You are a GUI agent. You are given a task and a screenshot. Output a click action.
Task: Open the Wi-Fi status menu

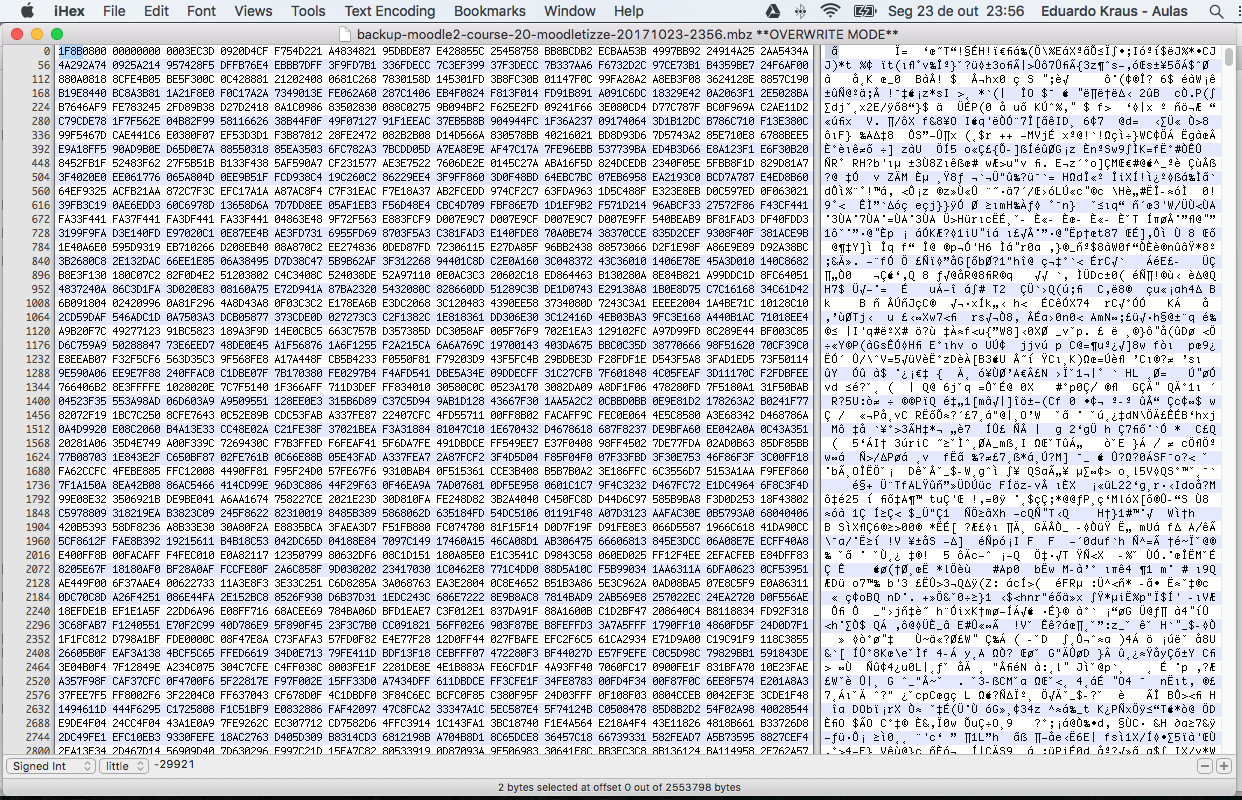pyautogui.click(x=830, y=11)
